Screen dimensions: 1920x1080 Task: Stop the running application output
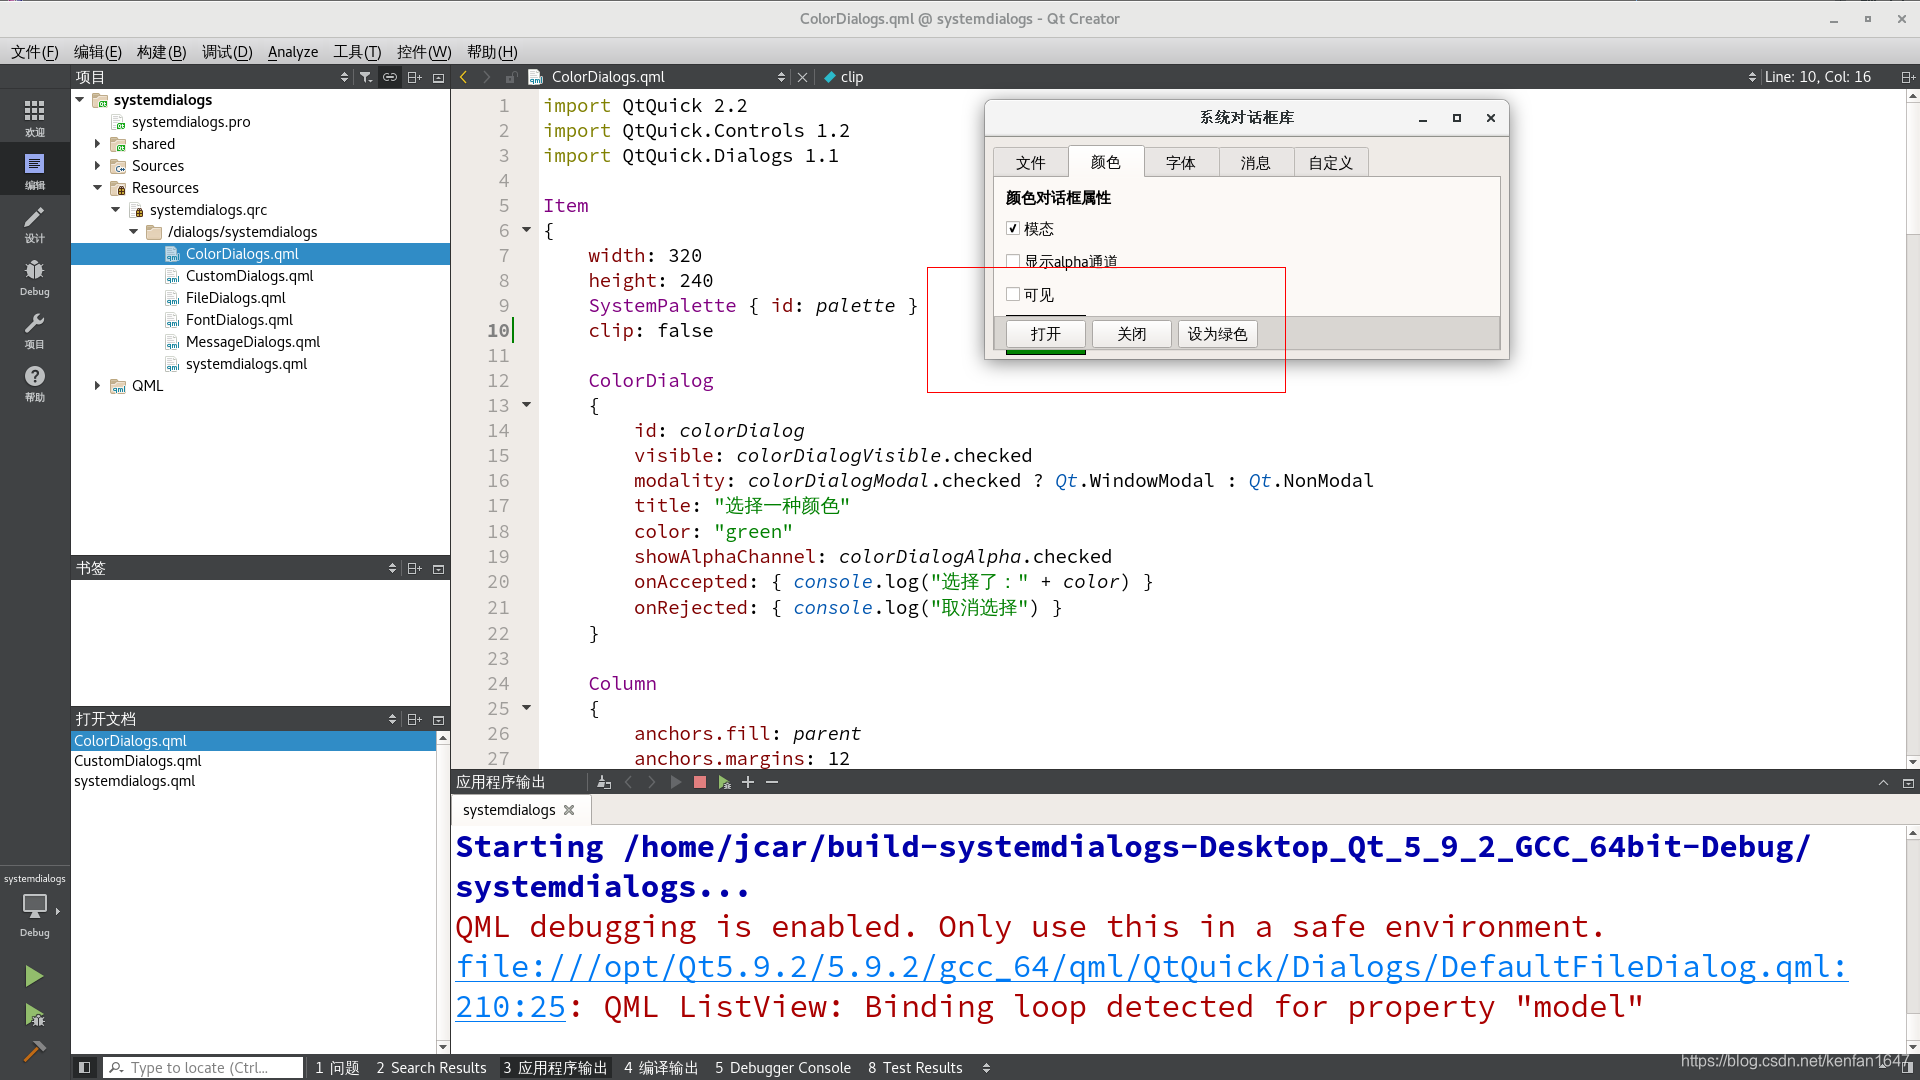click(700, 782)
